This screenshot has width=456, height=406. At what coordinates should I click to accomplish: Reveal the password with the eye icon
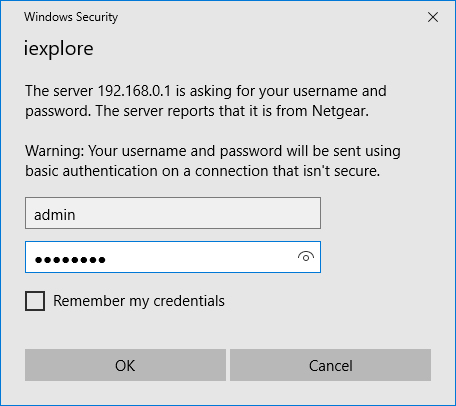click(306, 257)
